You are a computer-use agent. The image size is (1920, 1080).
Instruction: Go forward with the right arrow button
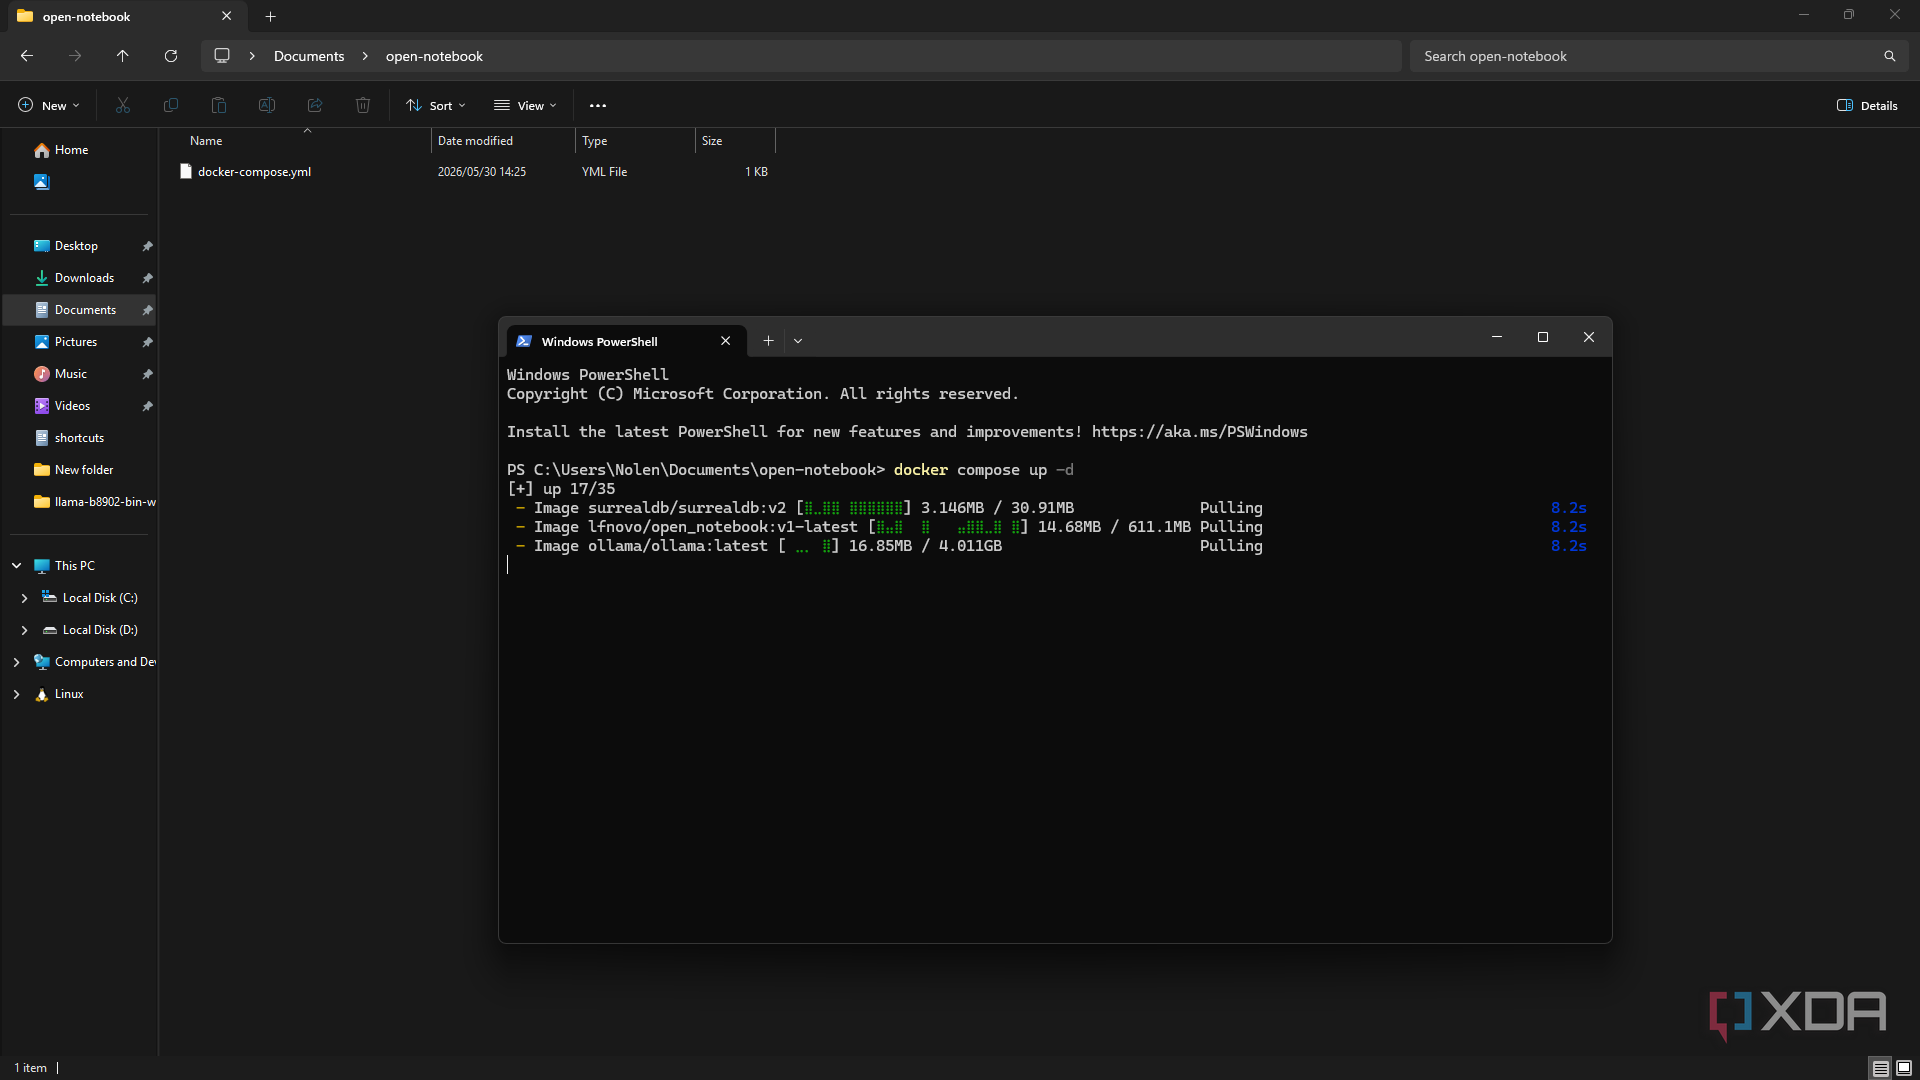[x=75, y=56]
